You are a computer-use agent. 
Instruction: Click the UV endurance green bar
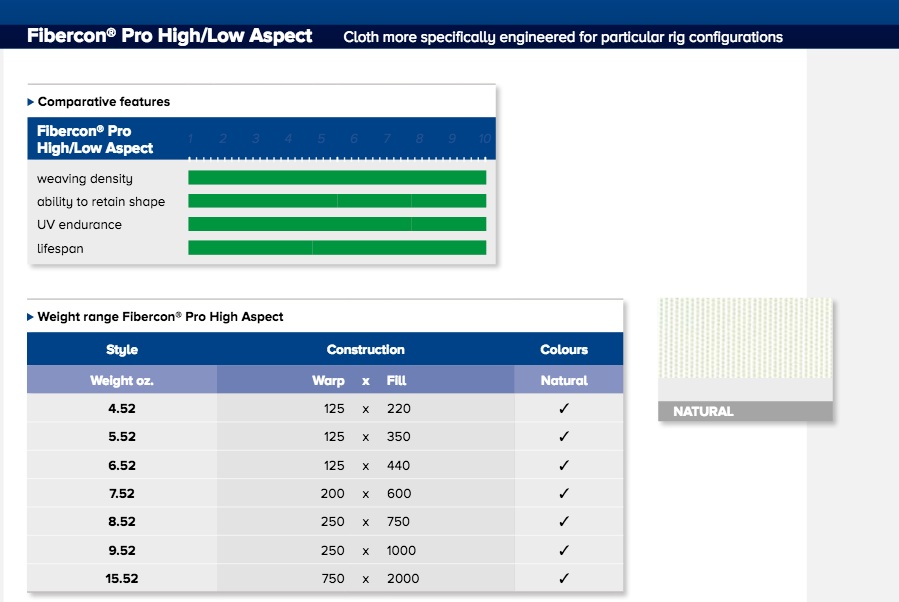(337, 224)
